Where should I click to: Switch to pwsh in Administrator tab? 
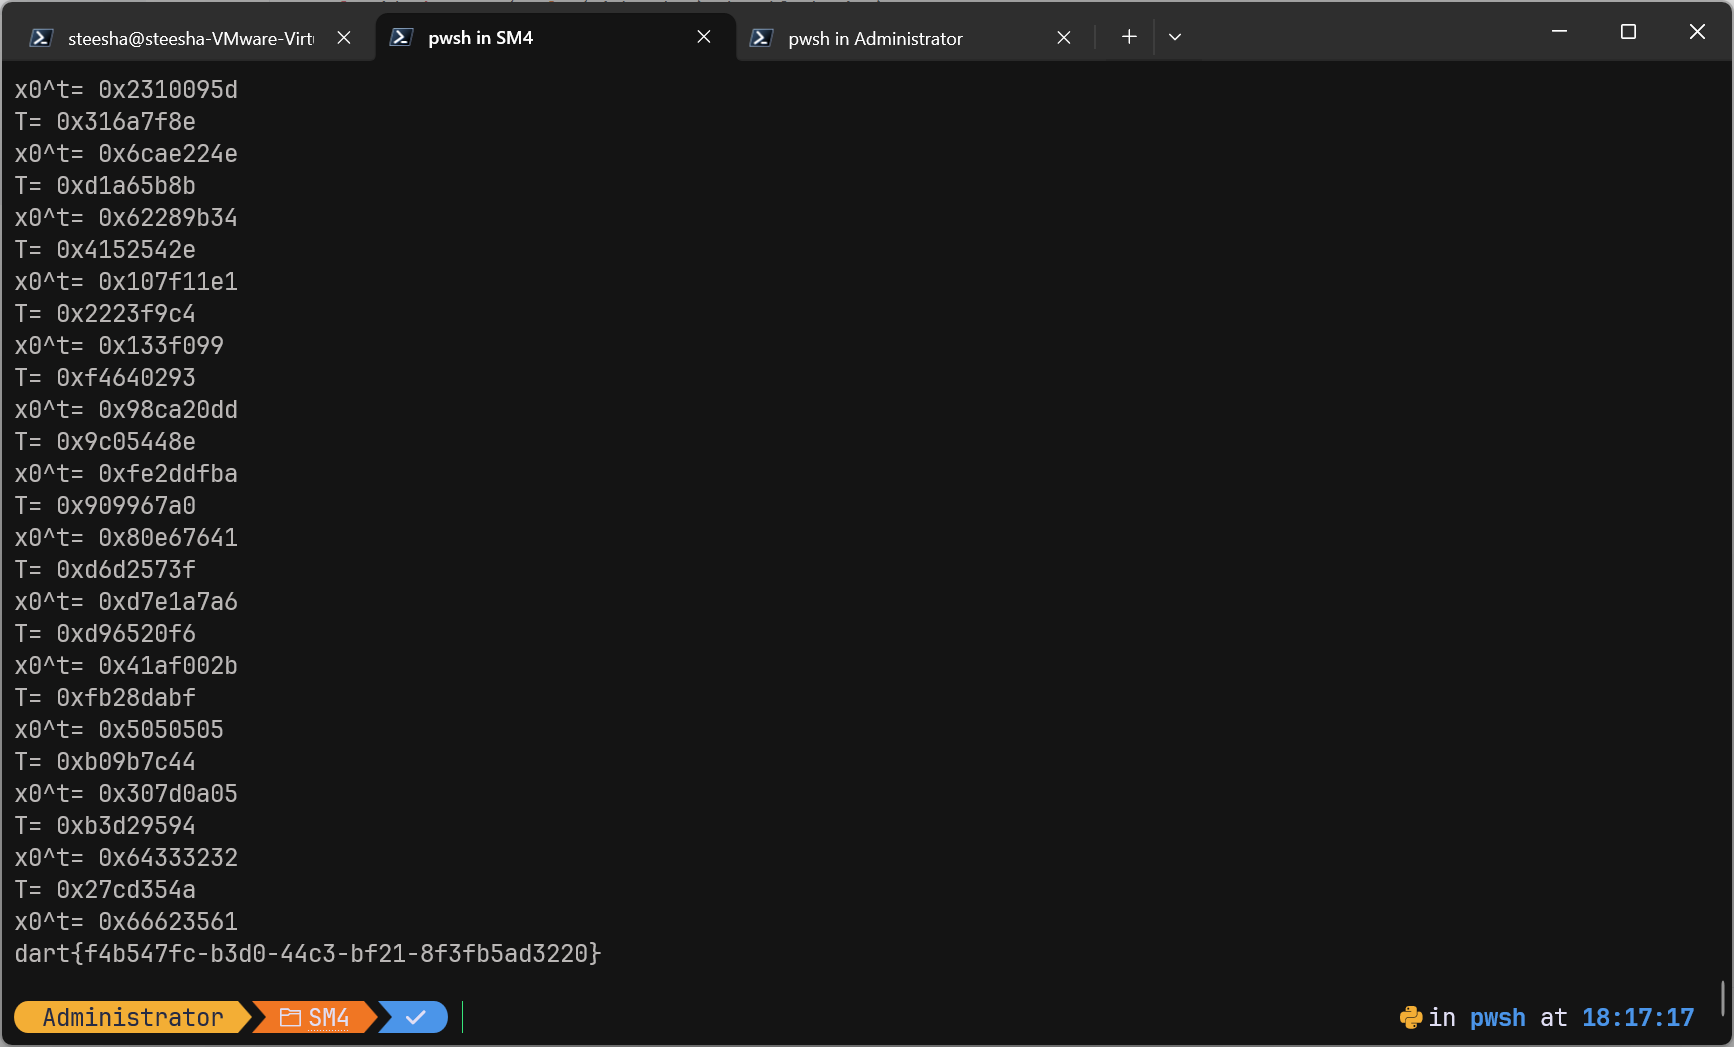tap(875, 38)
